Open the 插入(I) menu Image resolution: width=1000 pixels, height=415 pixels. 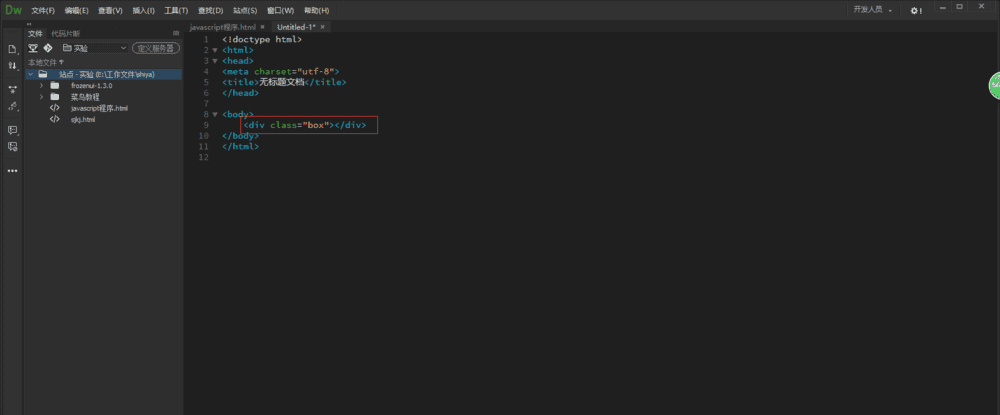(x=143, y=10)
